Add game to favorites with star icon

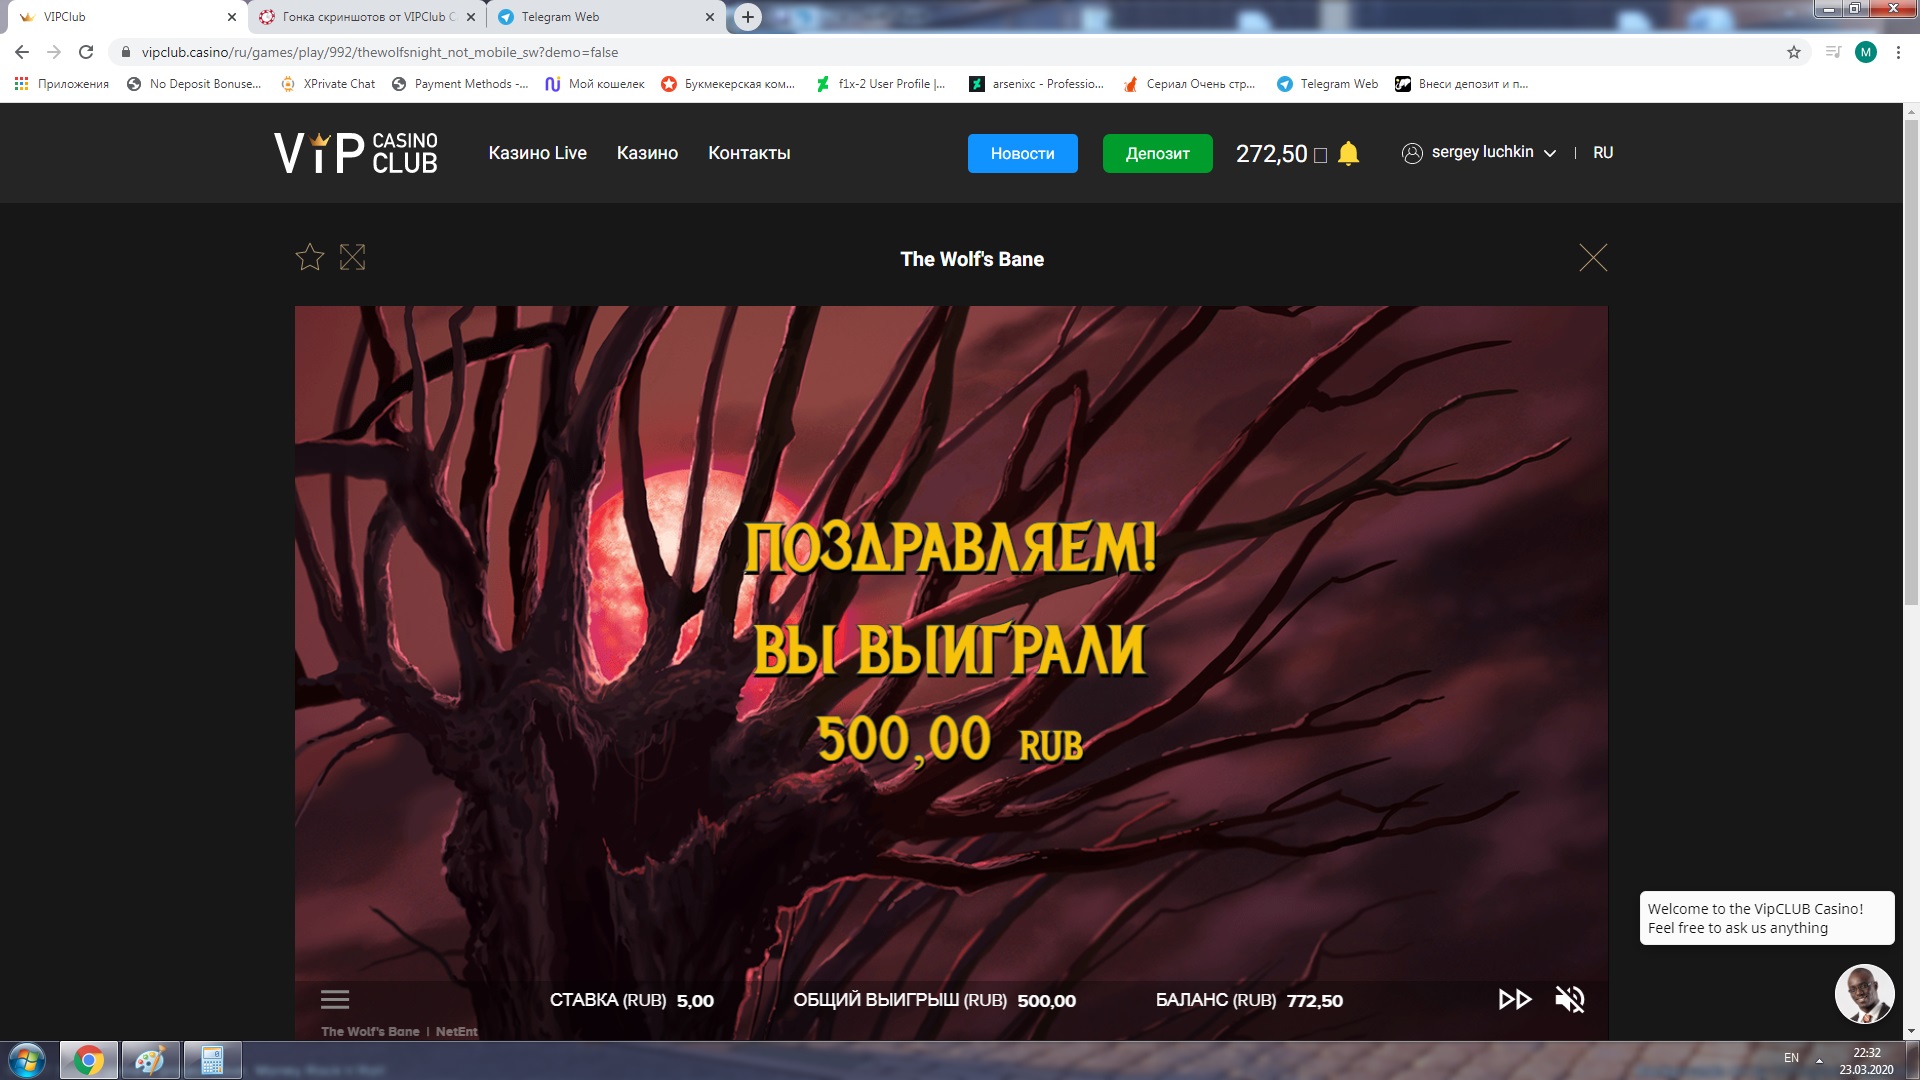coord(310,258)
